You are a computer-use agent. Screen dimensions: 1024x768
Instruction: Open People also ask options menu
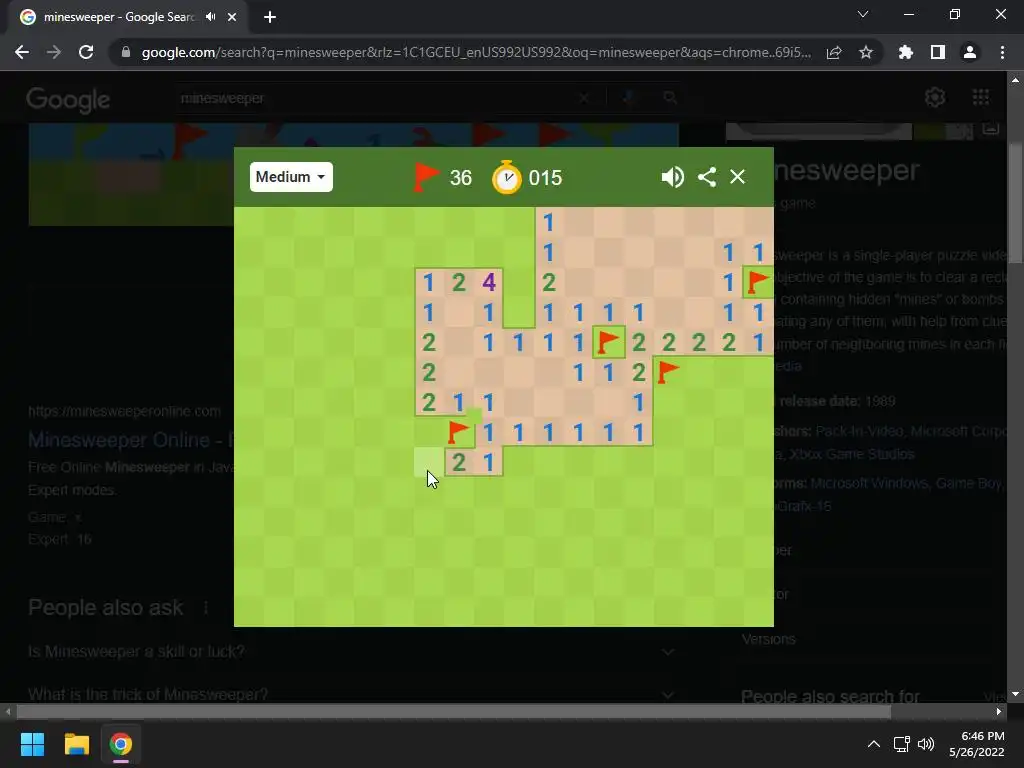(x=206, y=607)
